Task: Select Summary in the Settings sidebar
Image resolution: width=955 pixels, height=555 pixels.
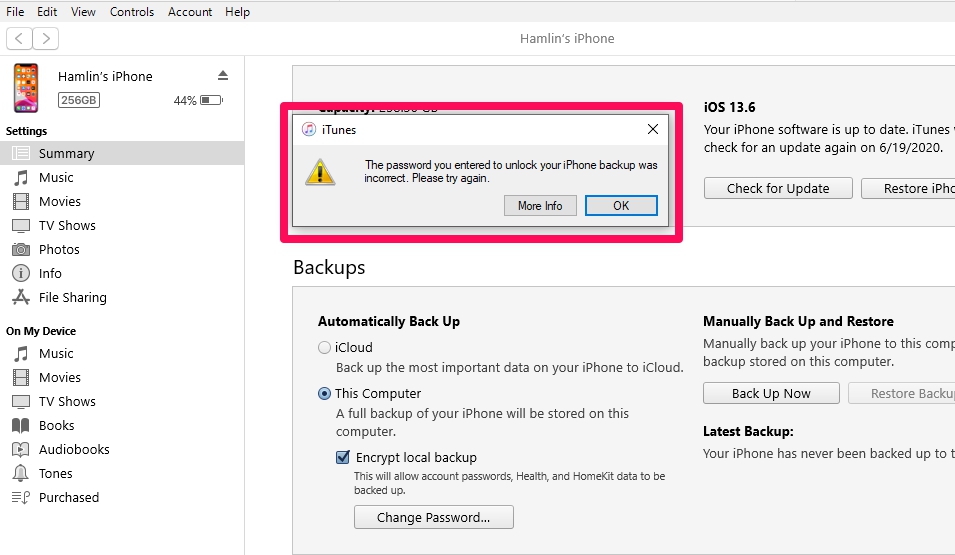Action: [x=122, y=154]
